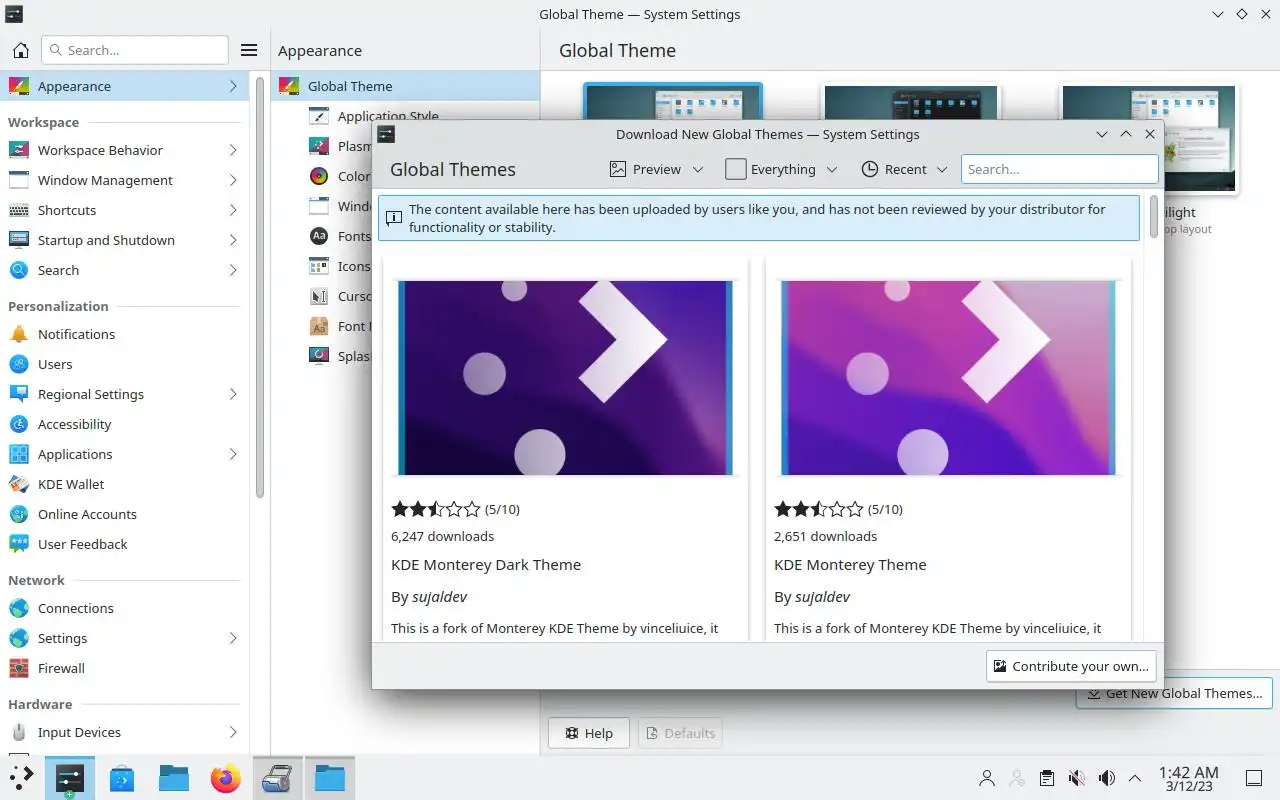1280x800 pixels.
Task: Open the application launcher in taskbar
Action: (x=20, y=778)
